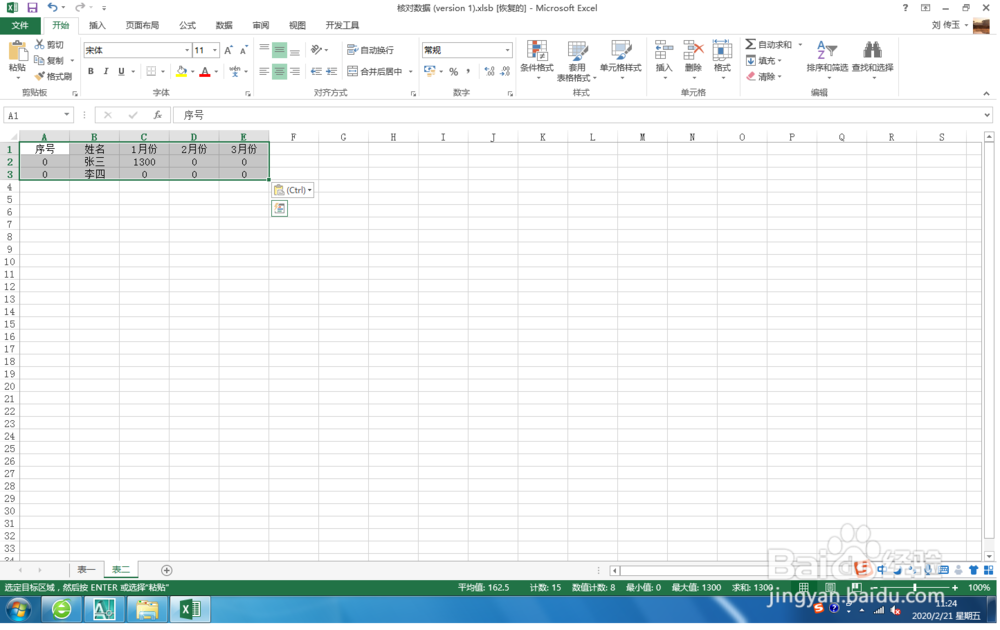Switch to Developer (开发工具) tab
Viewport: 1000px width, 630px height.
coord(342,25)
